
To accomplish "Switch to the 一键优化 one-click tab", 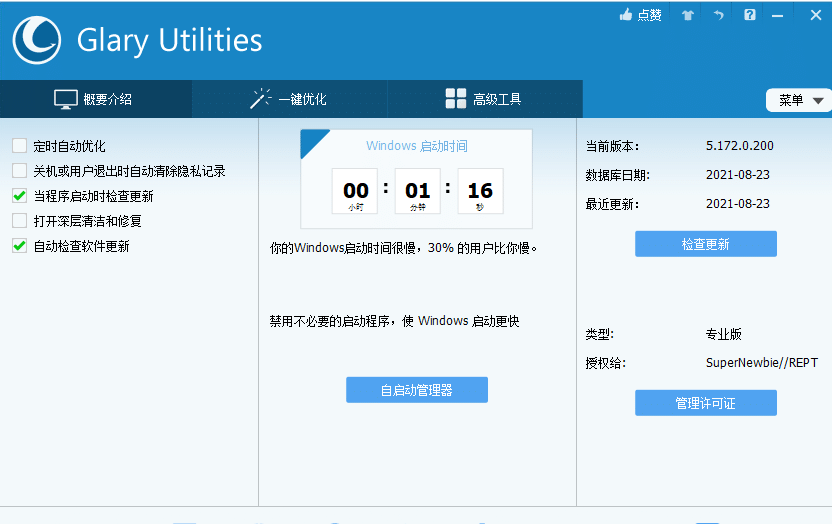I will (x=290, y=99).
